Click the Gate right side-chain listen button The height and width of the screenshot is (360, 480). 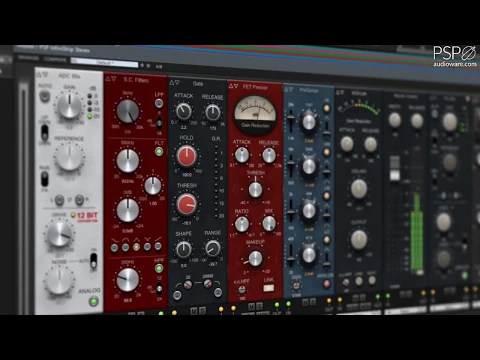[218, 293]
